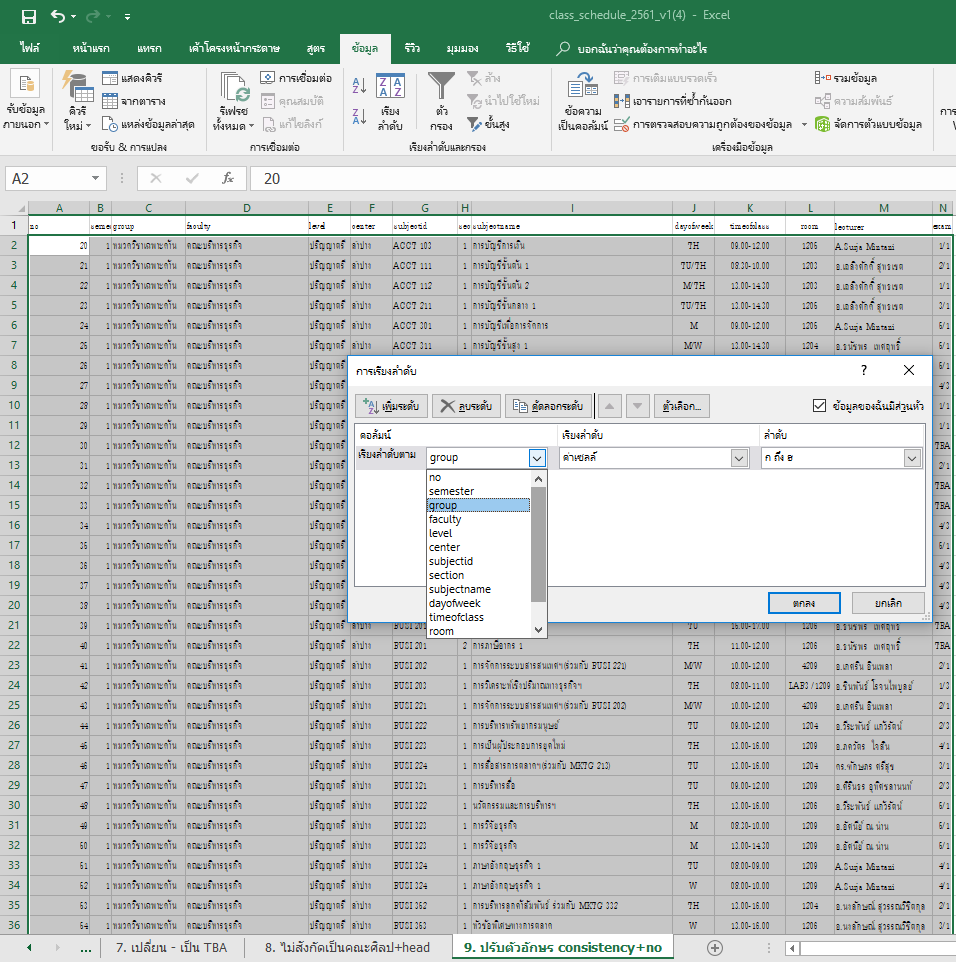Choose 'subjectname' in the dropdown list
The height and width of the screenshot is (962, 956).
click(x=459, y=589)
